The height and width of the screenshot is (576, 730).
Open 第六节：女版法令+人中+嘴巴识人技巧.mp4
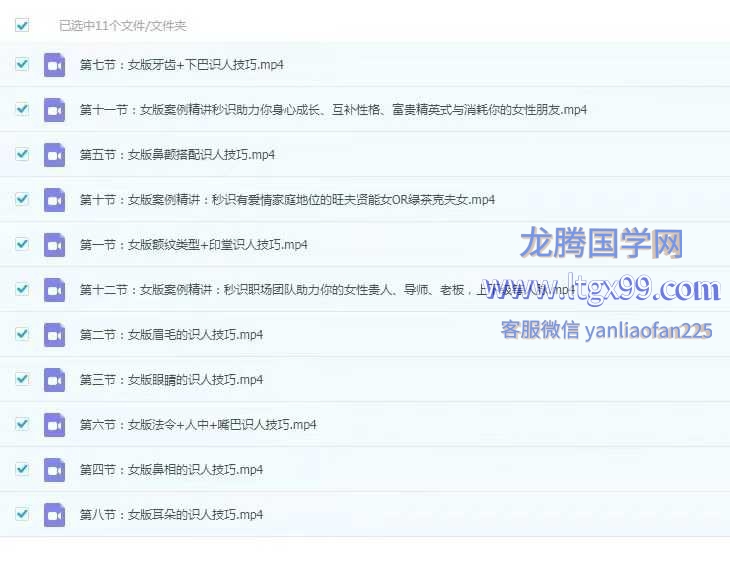[x=198, y=425]
